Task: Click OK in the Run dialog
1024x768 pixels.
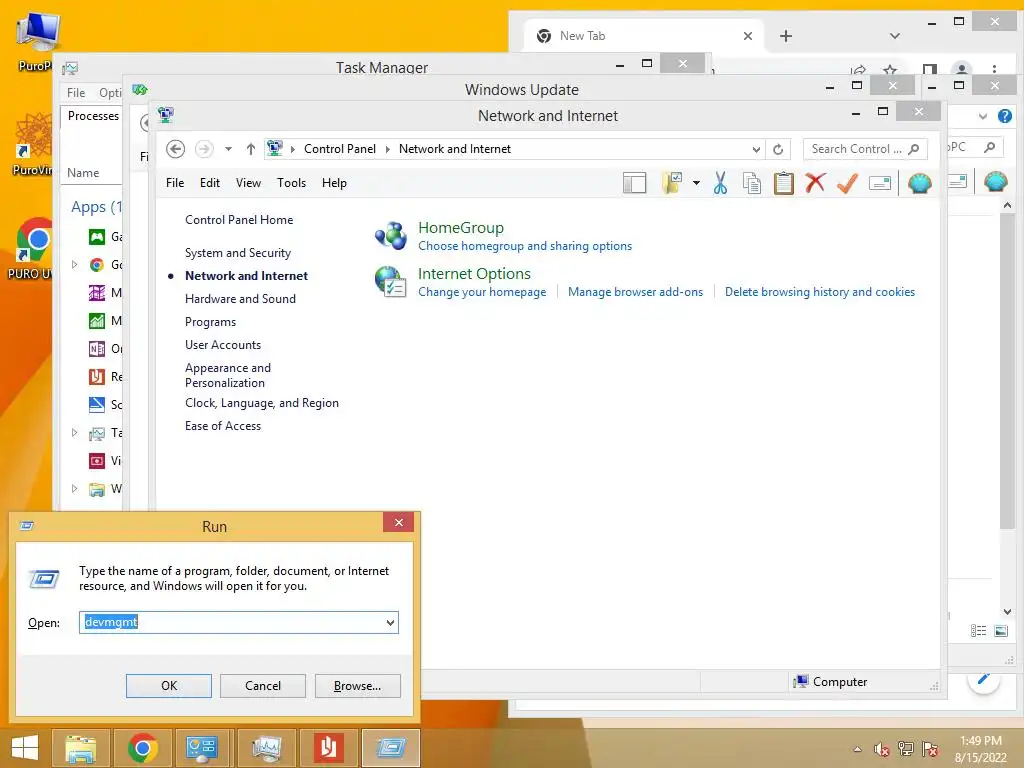Action: (x=168, y=686)
